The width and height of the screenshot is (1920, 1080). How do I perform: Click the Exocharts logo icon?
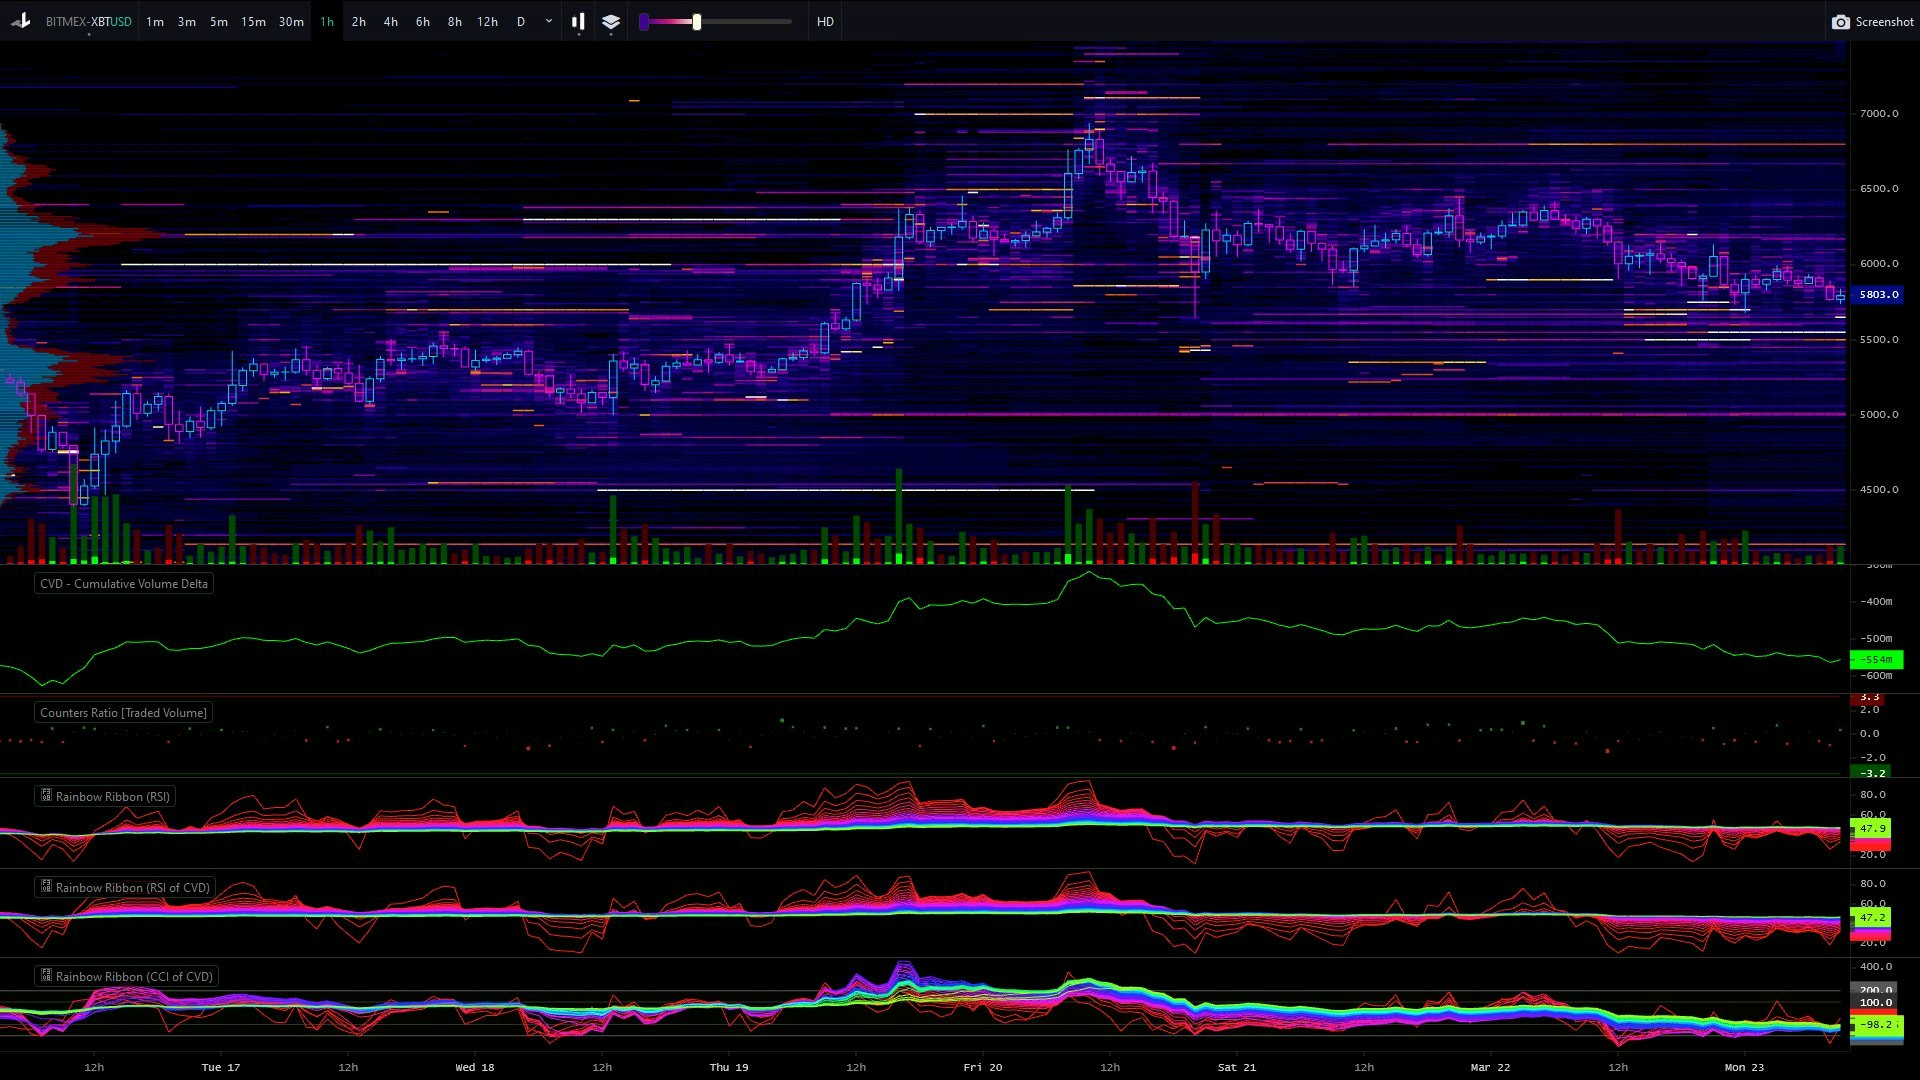[20, 21]
